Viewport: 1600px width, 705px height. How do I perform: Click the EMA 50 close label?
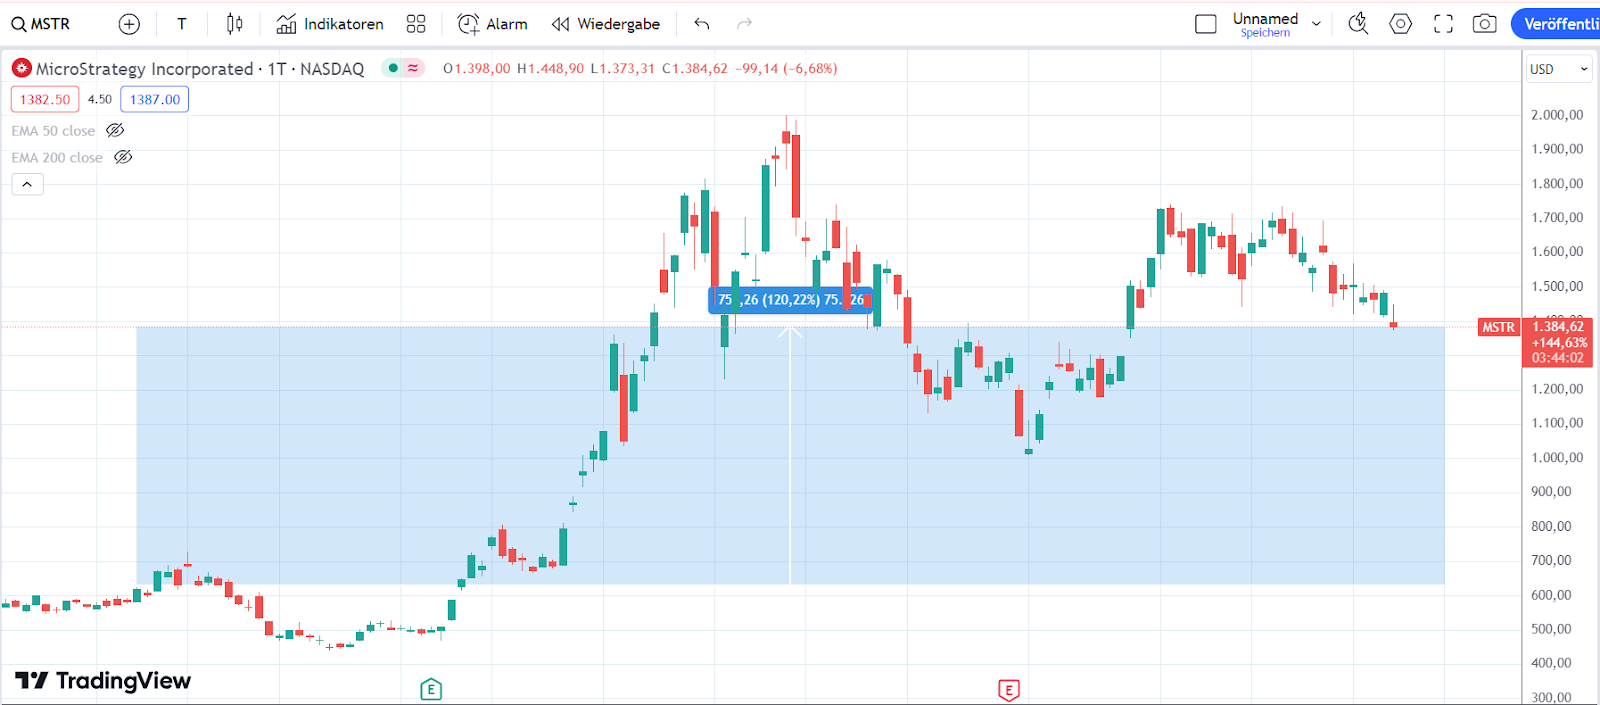53,131
